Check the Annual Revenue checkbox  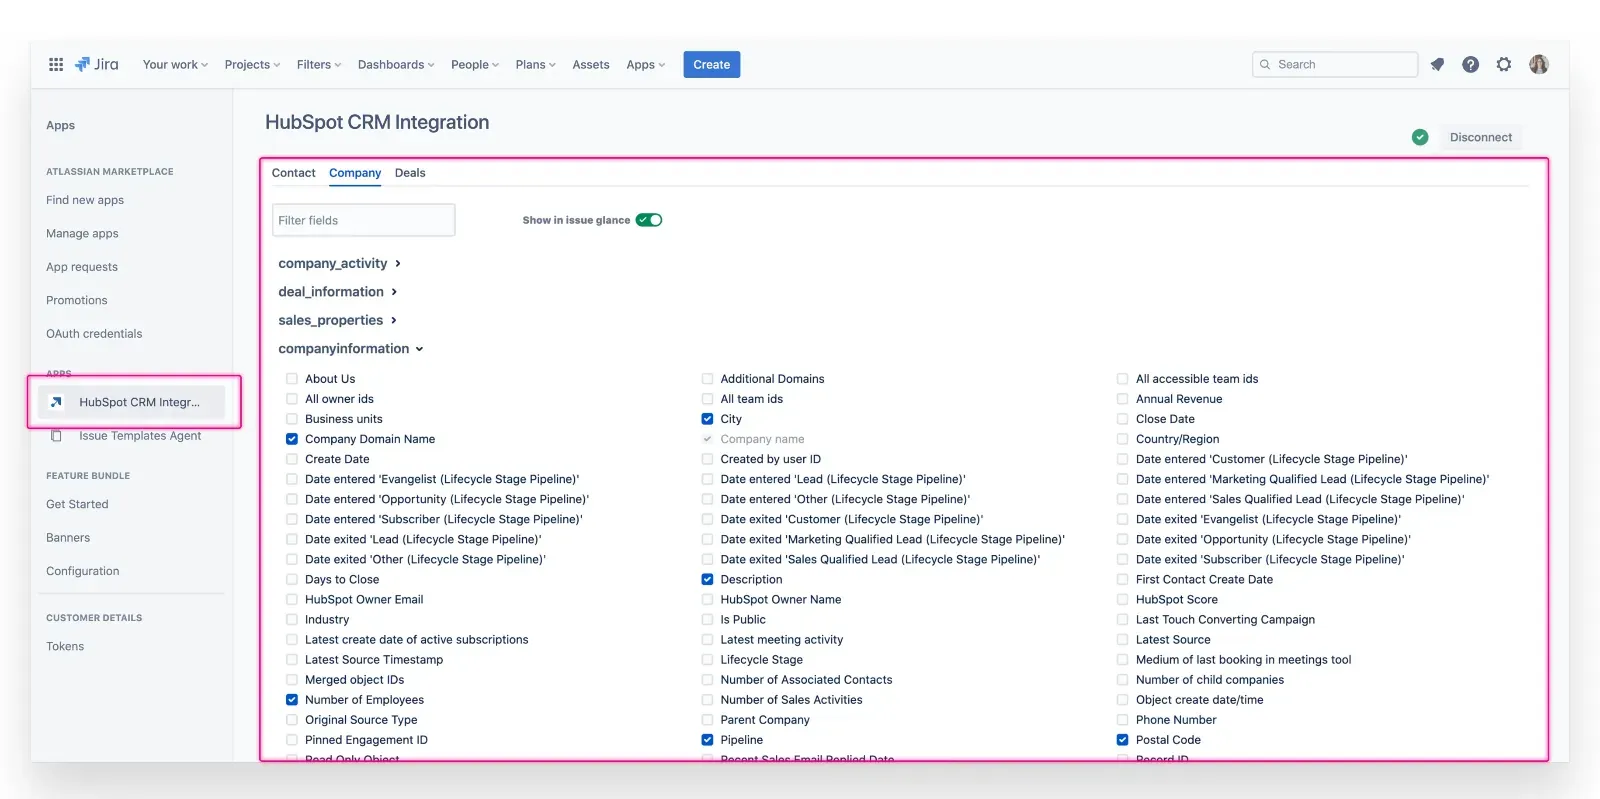coord(1122,399)
